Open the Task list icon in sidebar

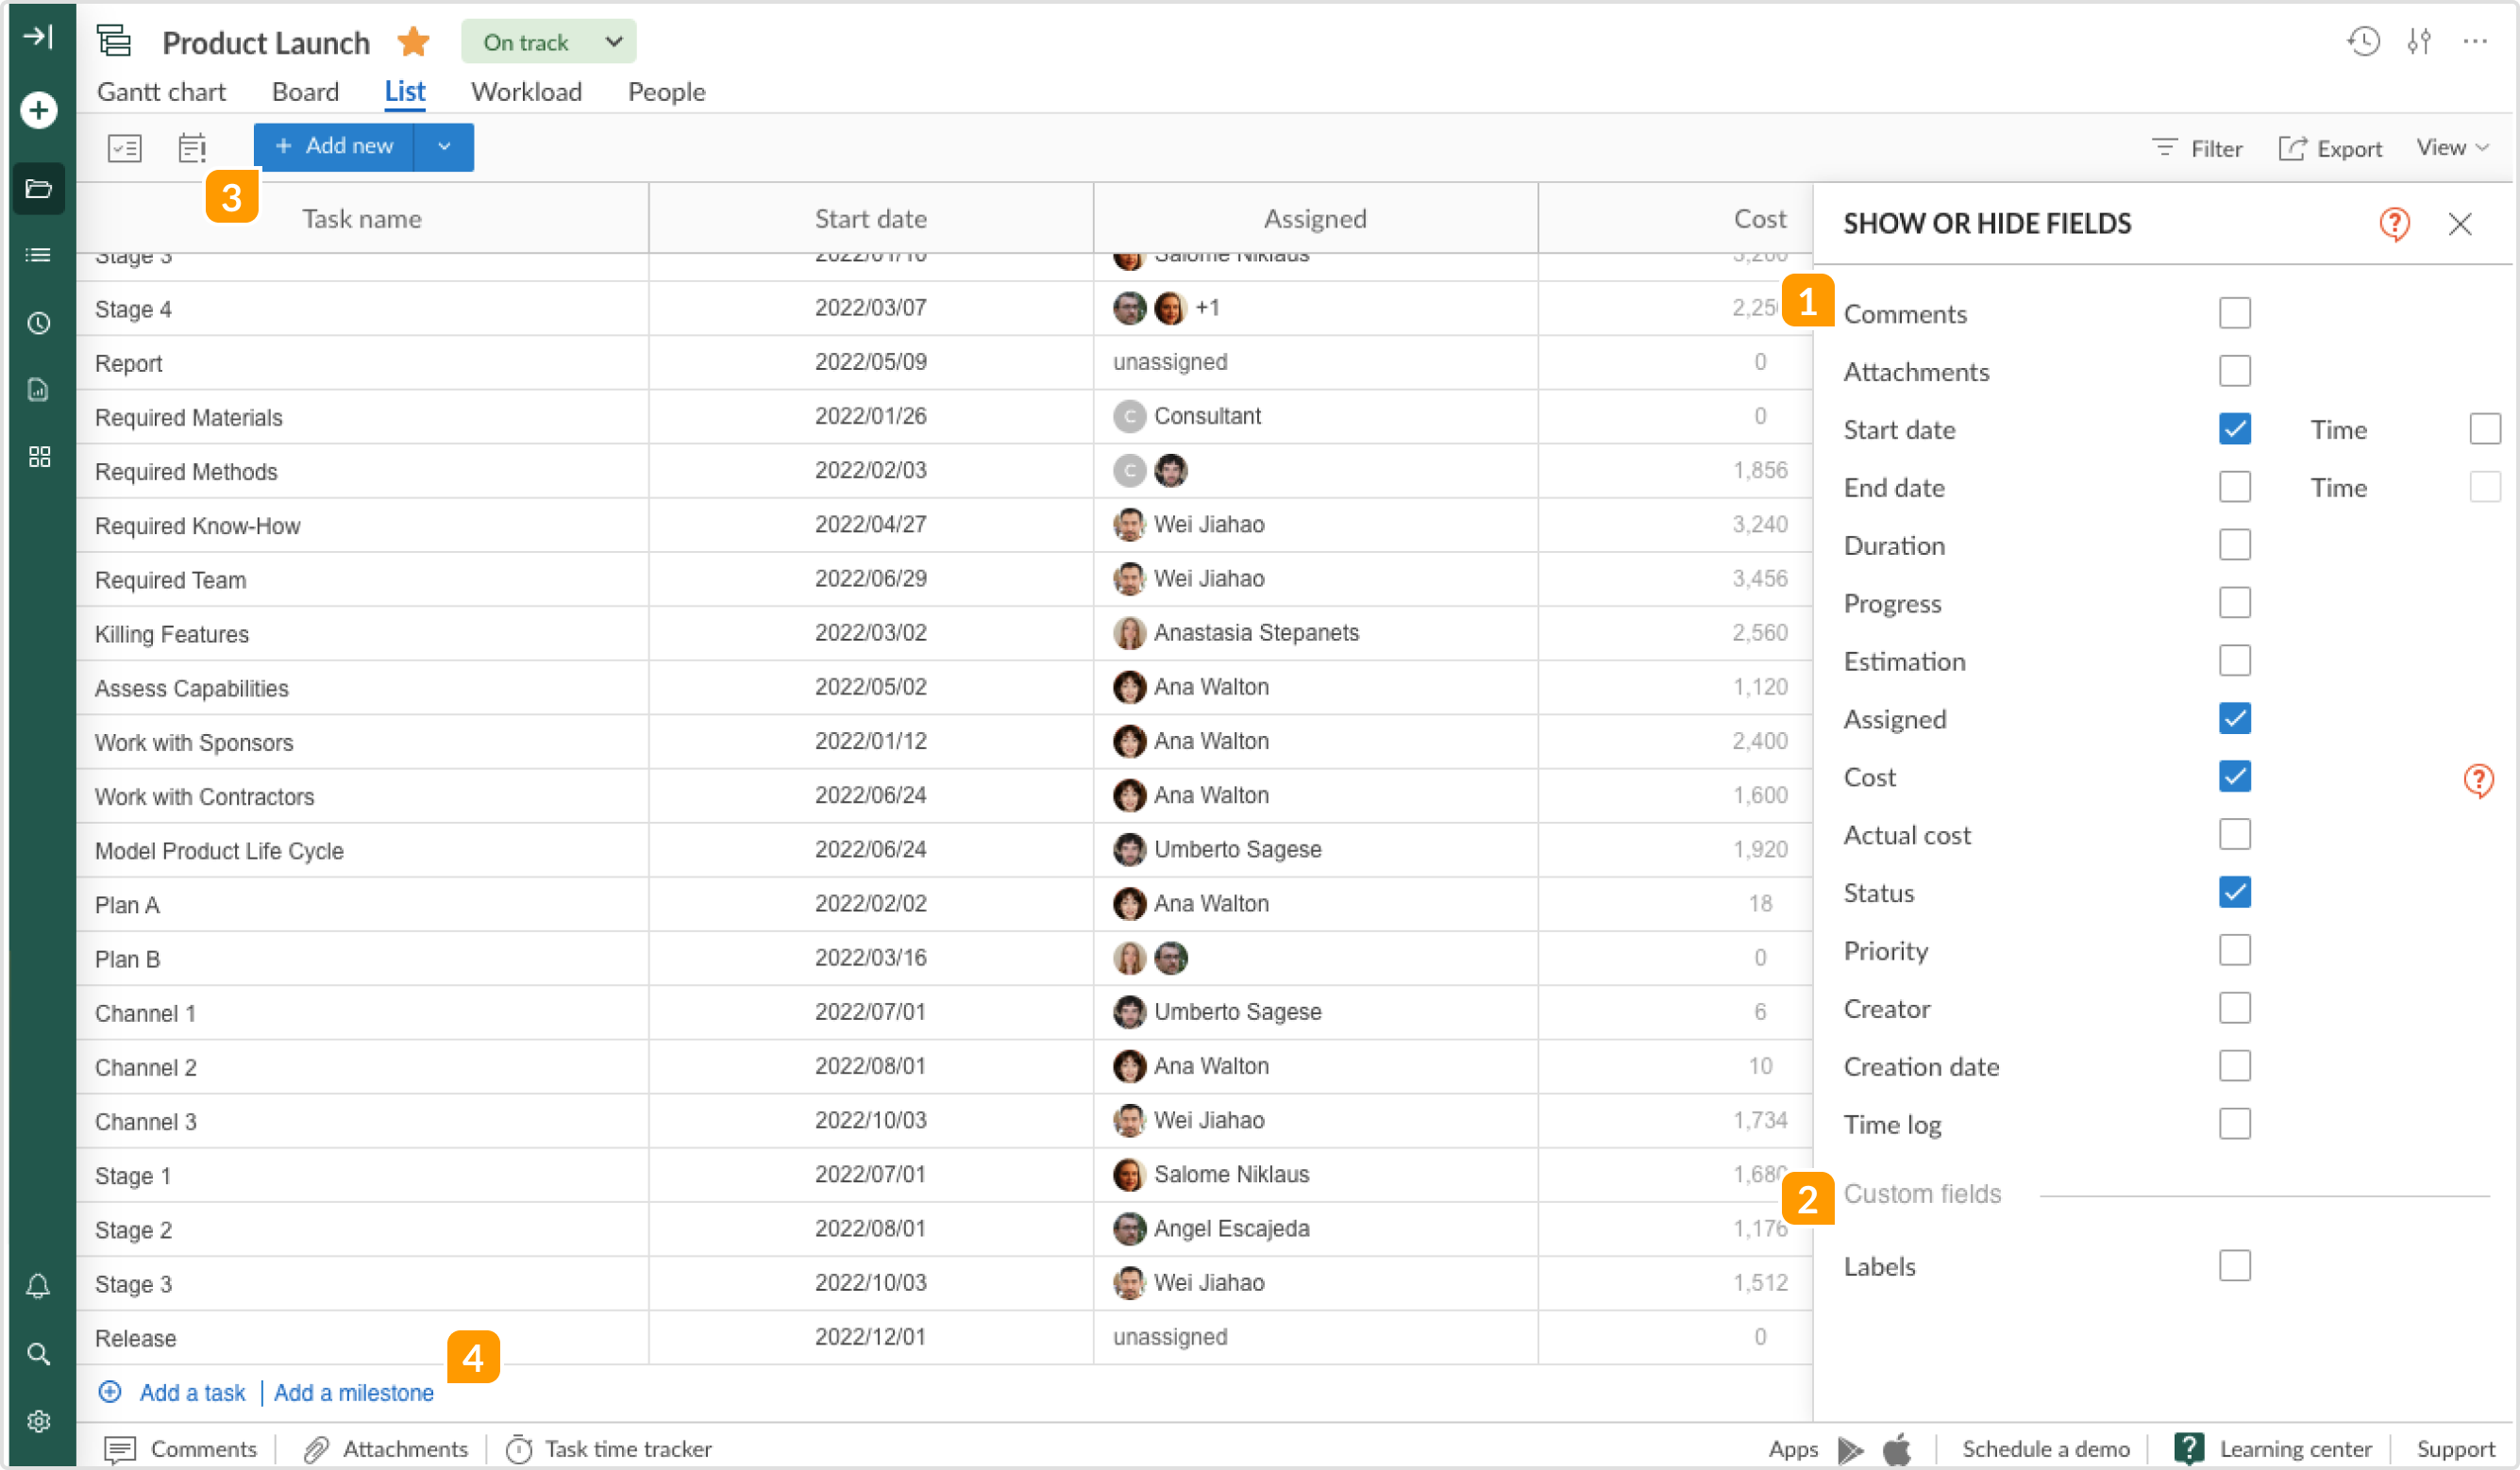(x=40, y=255)
